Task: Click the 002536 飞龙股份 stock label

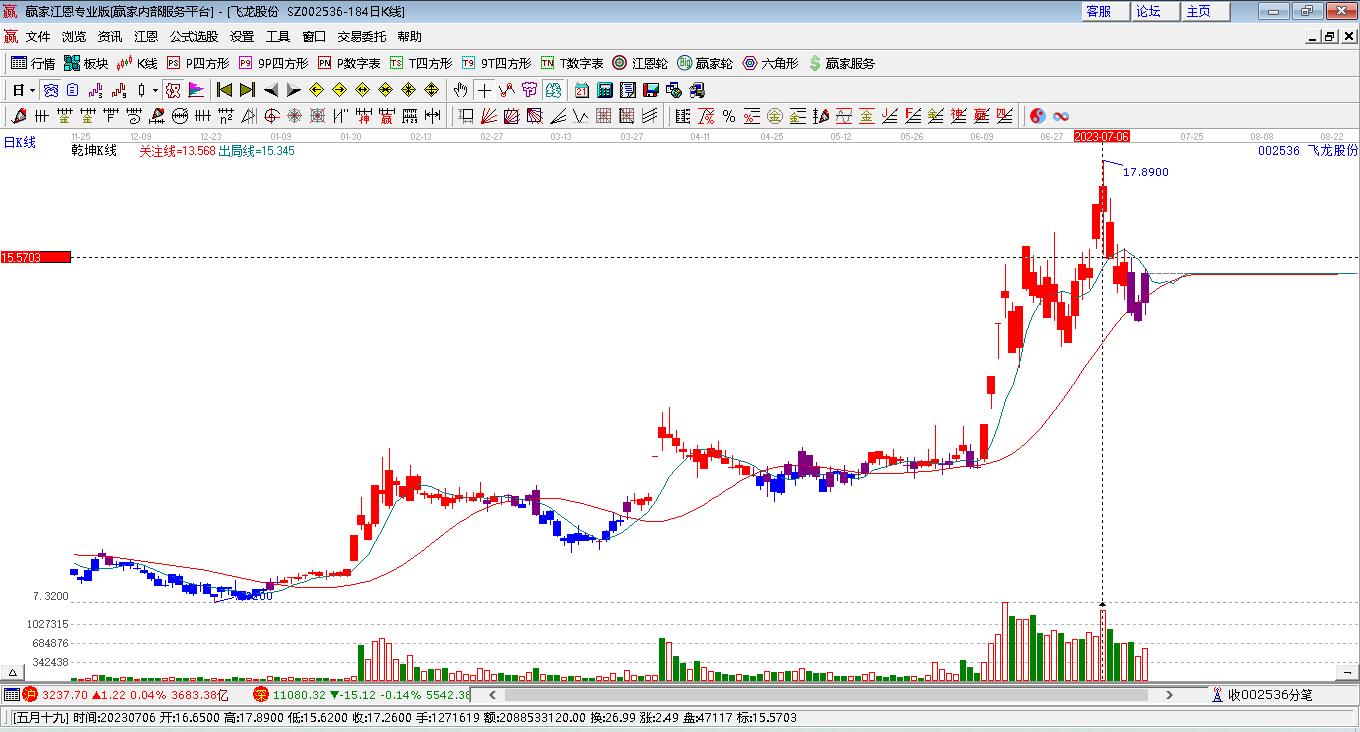Action: [1308, 151]
